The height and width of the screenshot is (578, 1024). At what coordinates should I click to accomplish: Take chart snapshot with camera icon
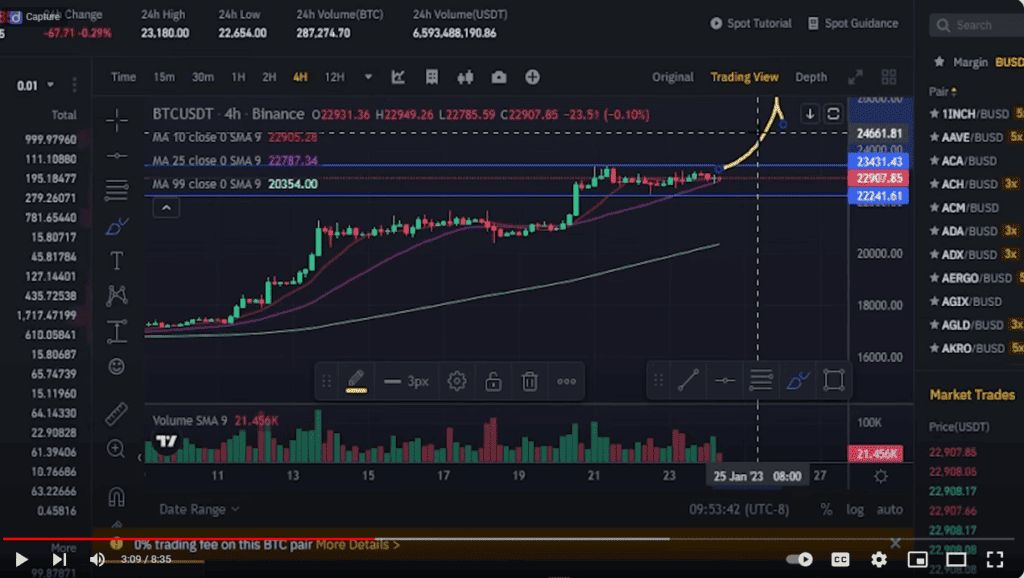pyautogui.click(x=498, y=77)
